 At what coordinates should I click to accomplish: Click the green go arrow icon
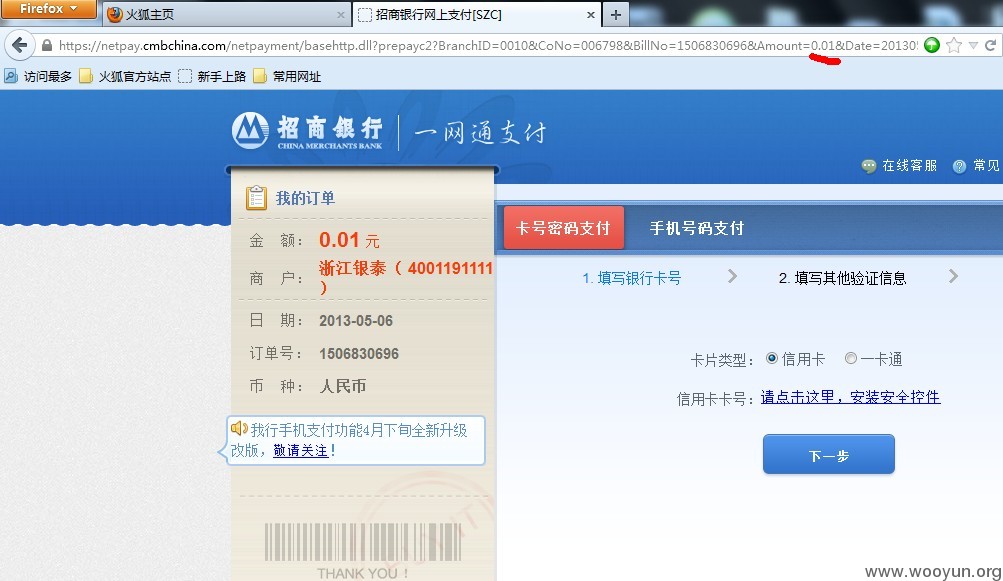point(932,45)
